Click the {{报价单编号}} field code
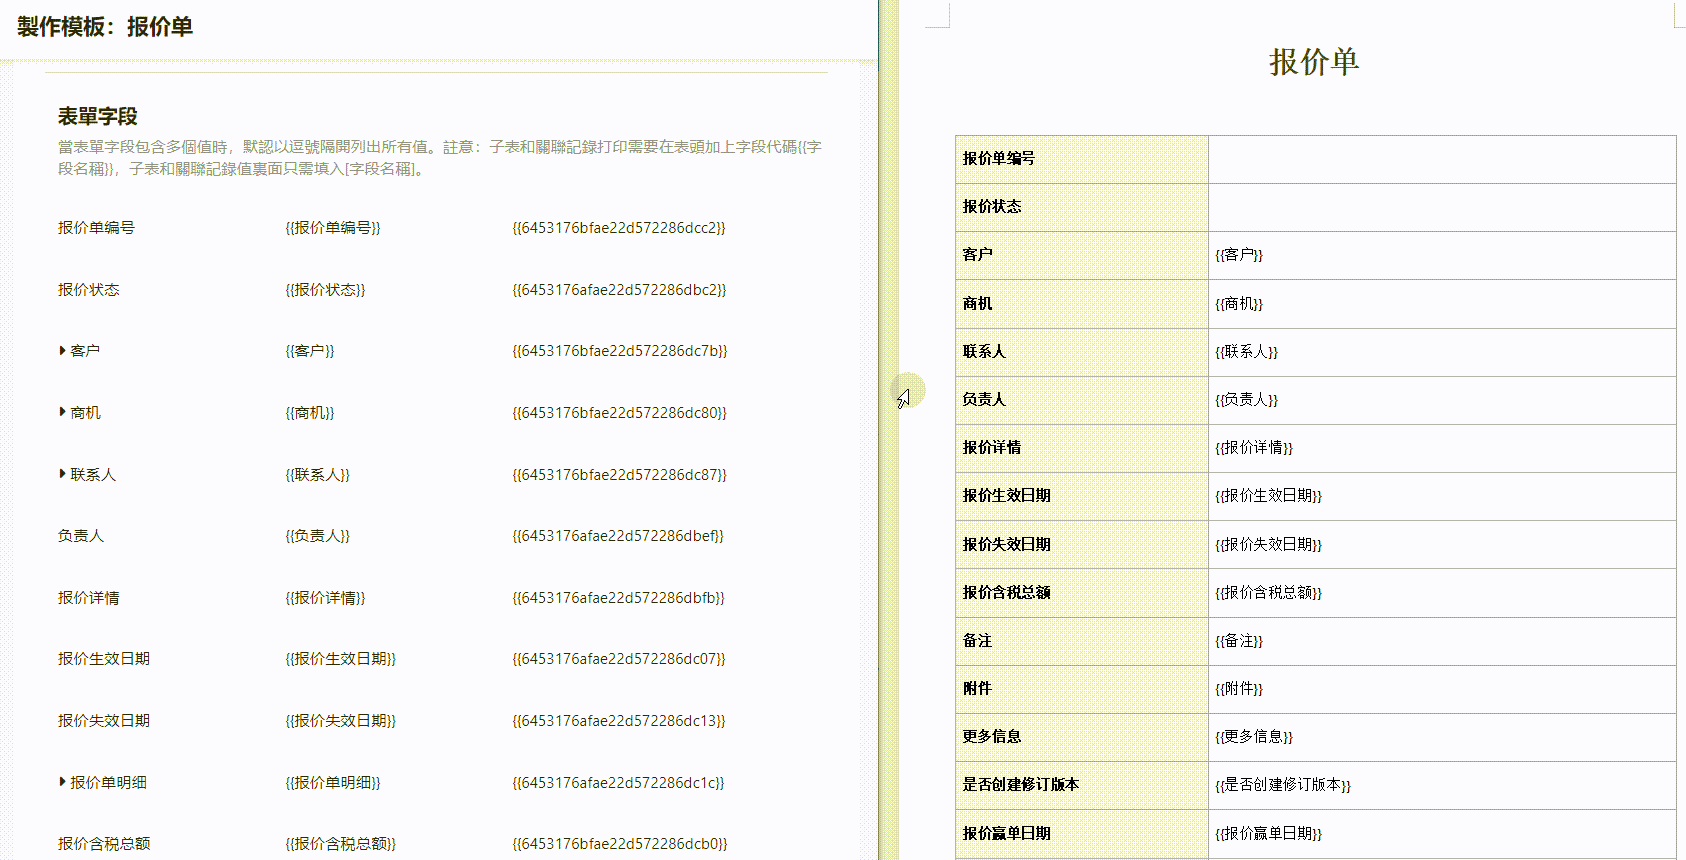This screenshot has width=1686, height=860. [333, 228]
